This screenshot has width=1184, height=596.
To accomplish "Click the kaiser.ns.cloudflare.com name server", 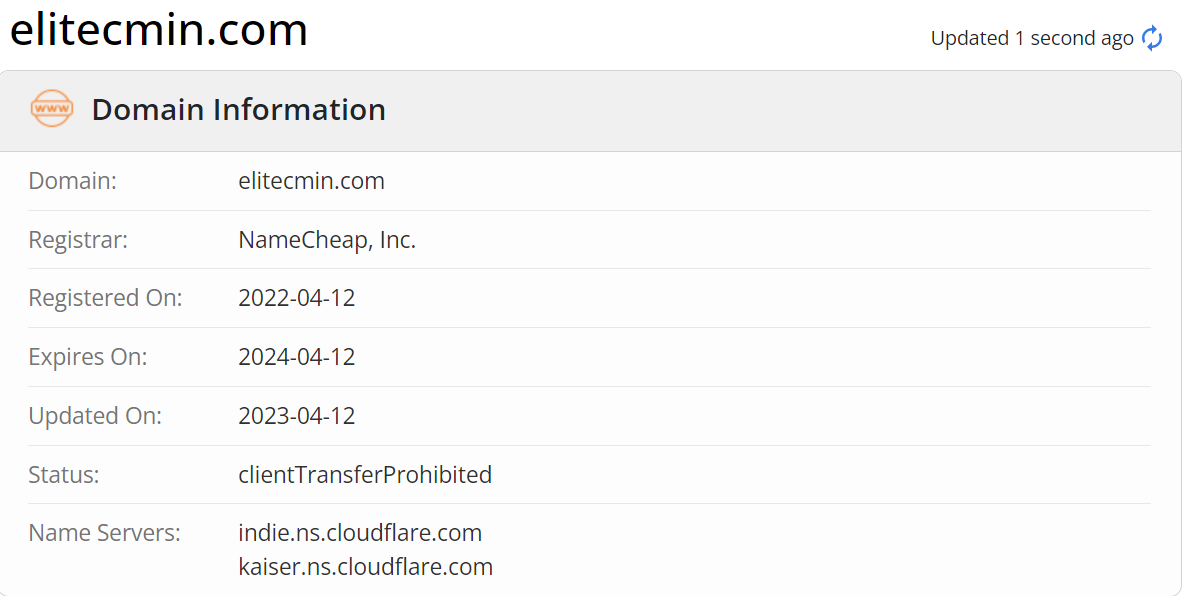I will point(365,567).
